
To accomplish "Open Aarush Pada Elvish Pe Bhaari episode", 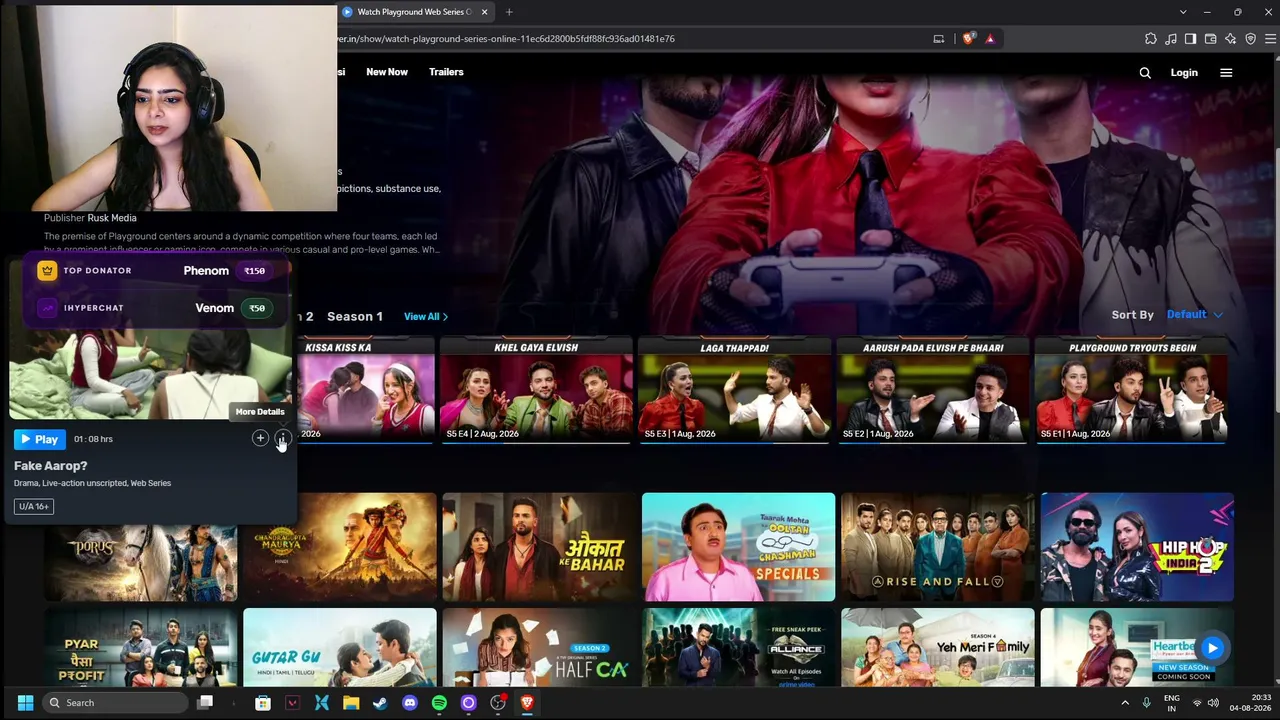I will (x=933, y=390).
